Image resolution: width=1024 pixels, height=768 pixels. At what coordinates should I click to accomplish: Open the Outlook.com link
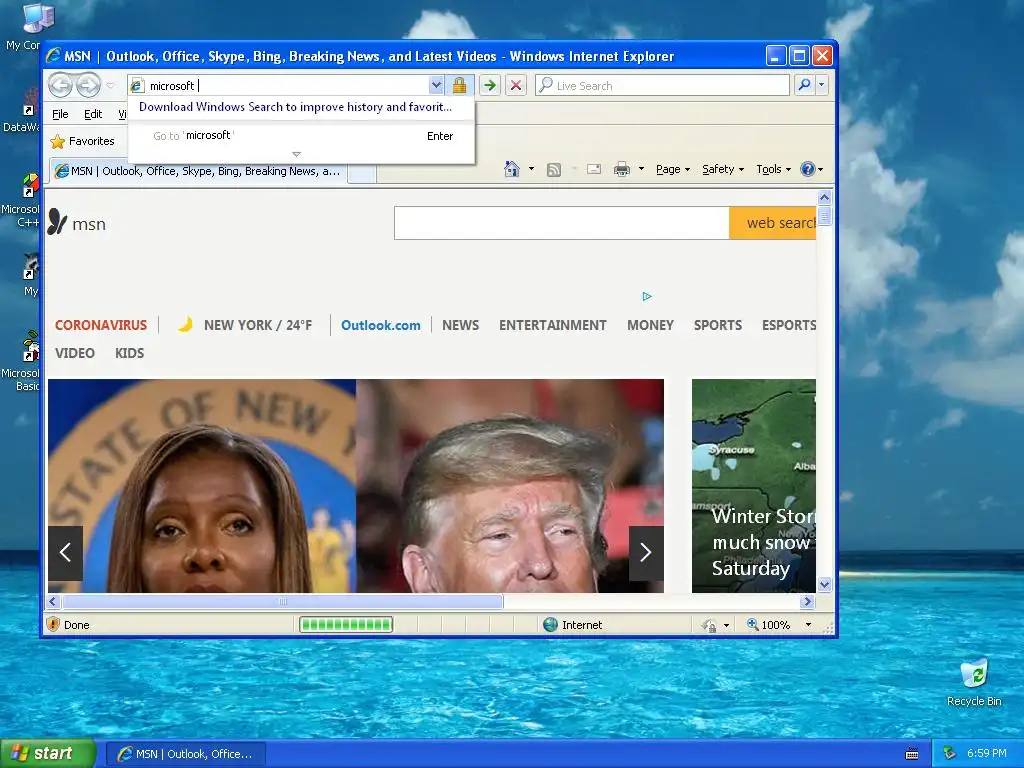[381, 325]
